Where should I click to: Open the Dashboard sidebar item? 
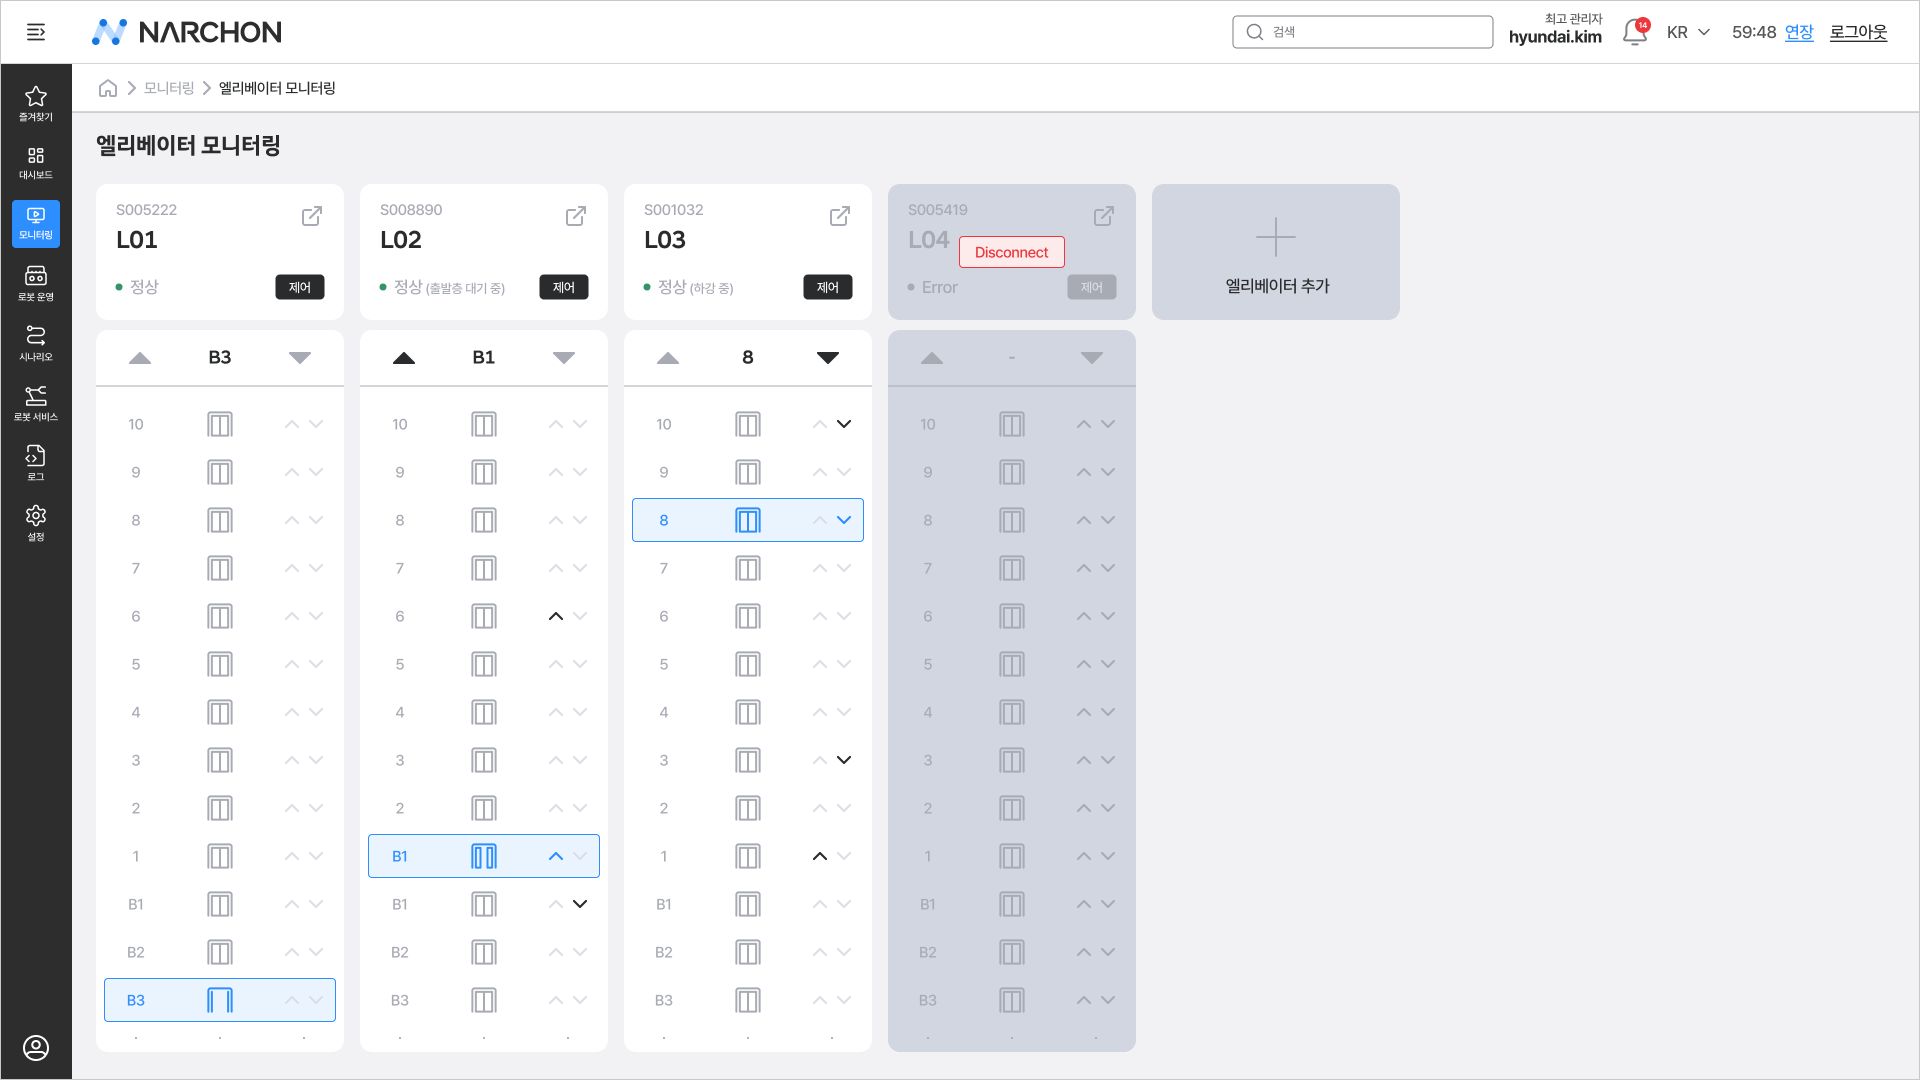36,163
